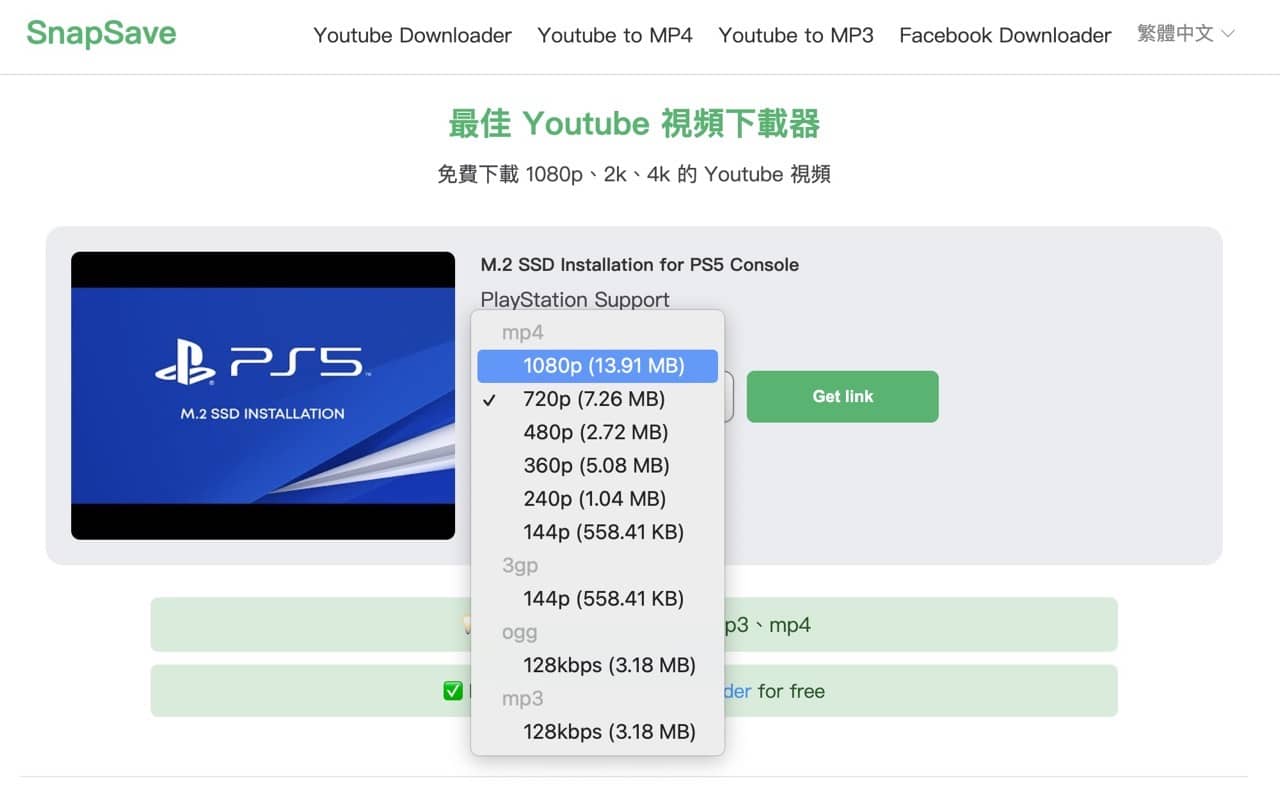Select 1080p (13.91 MB) mp4 option
Screen dimensions: 1280x794
pos(597,366)
